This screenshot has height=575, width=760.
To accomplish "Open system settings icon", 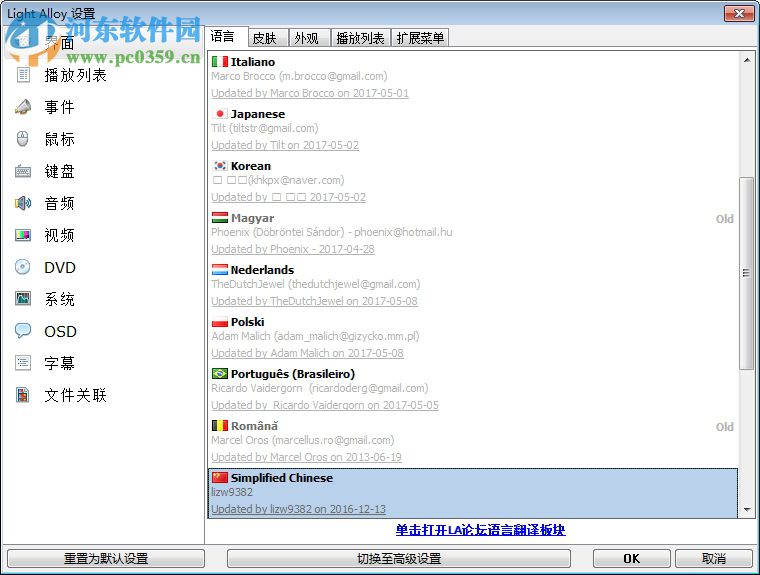I will [x=23, y=298].
